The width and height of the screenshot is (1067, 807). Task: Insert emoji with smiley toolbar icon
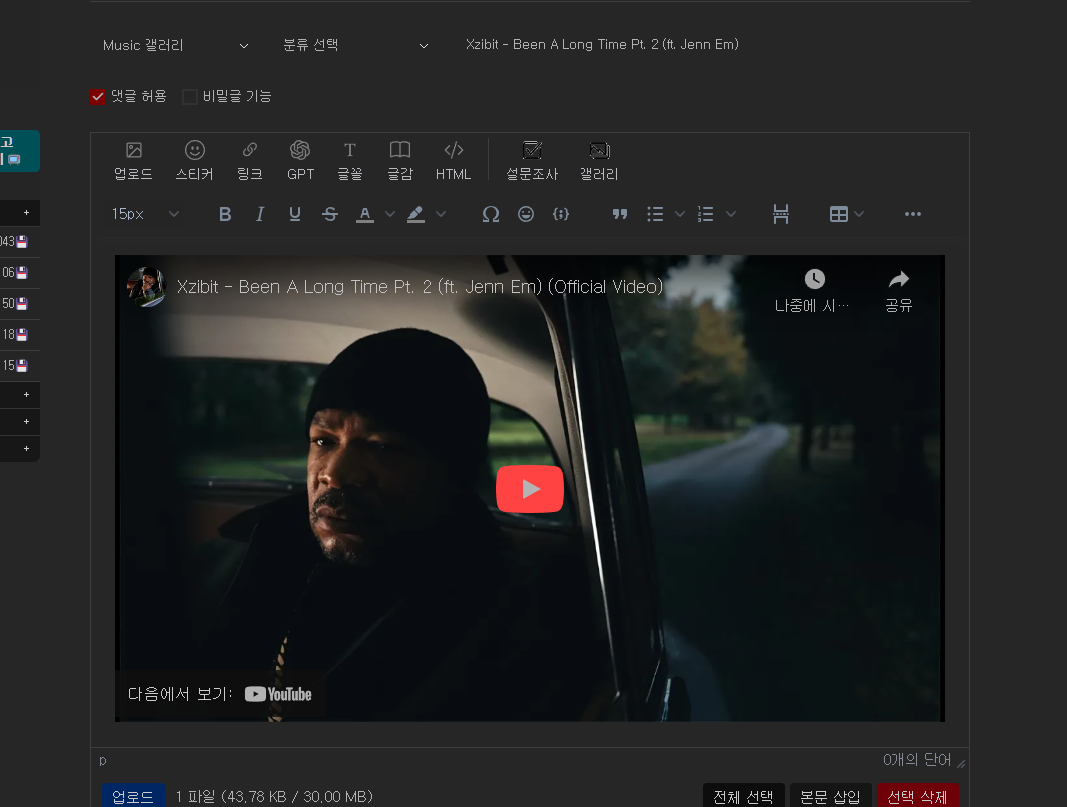coord(526,214)
